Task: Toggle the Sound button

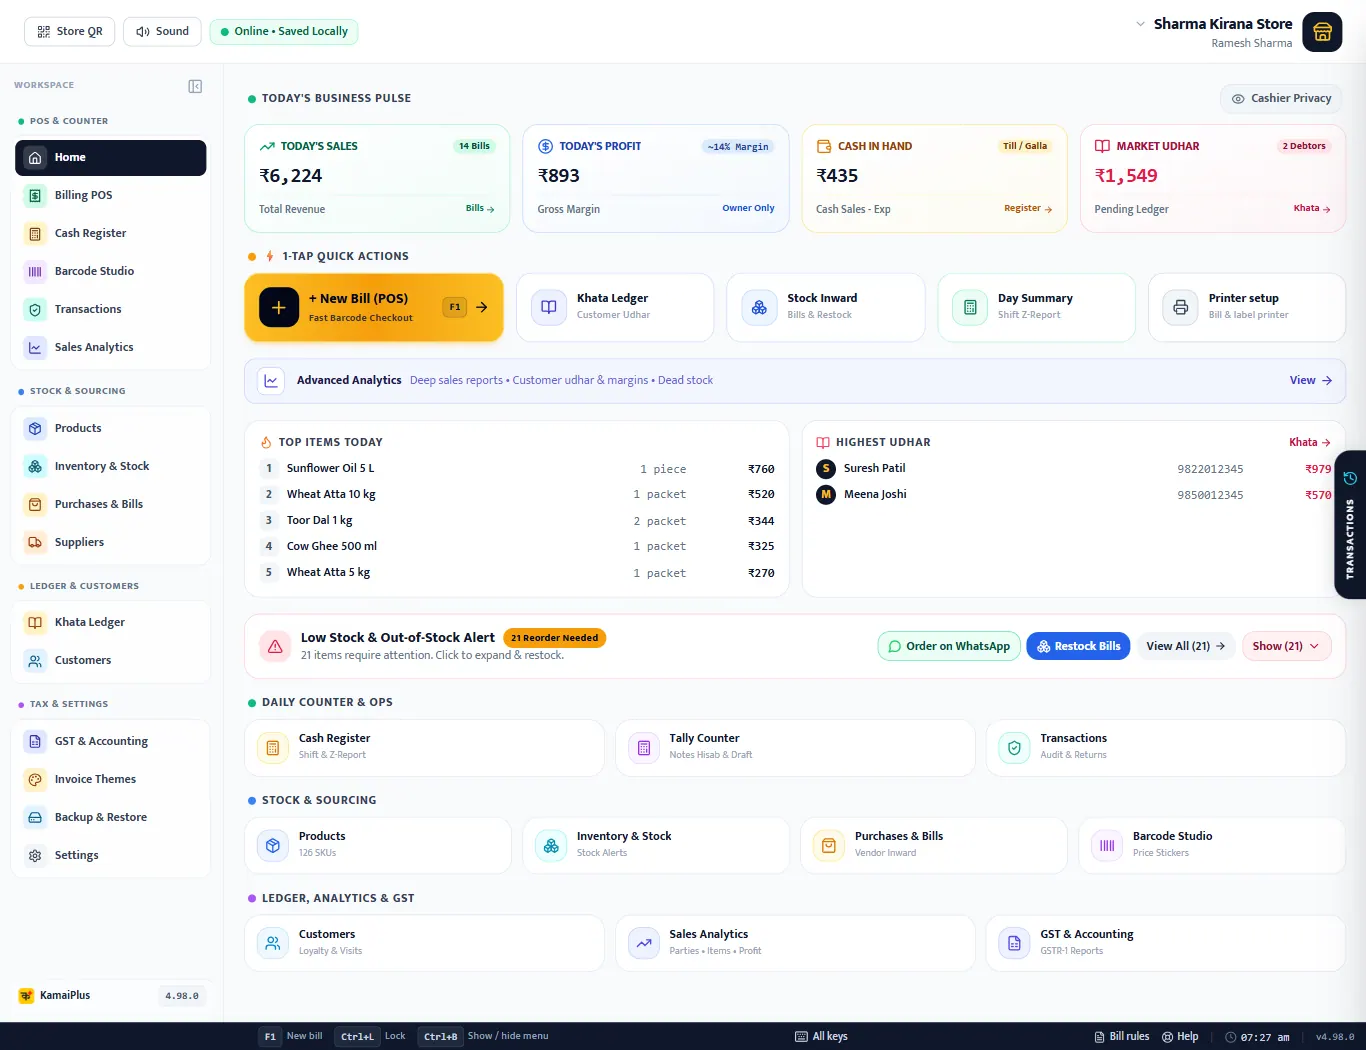Action: [162, 31]
